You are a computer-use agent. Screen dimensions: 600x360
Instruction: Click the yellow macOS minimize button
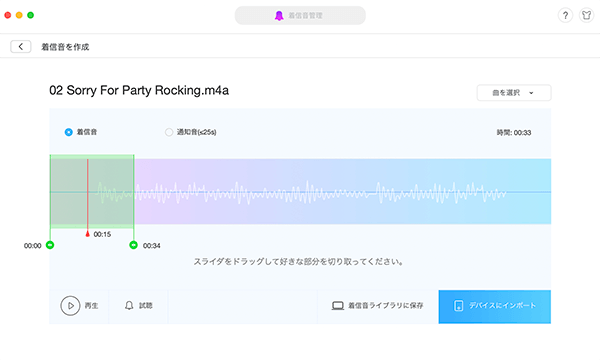click(x=19, y=15)
